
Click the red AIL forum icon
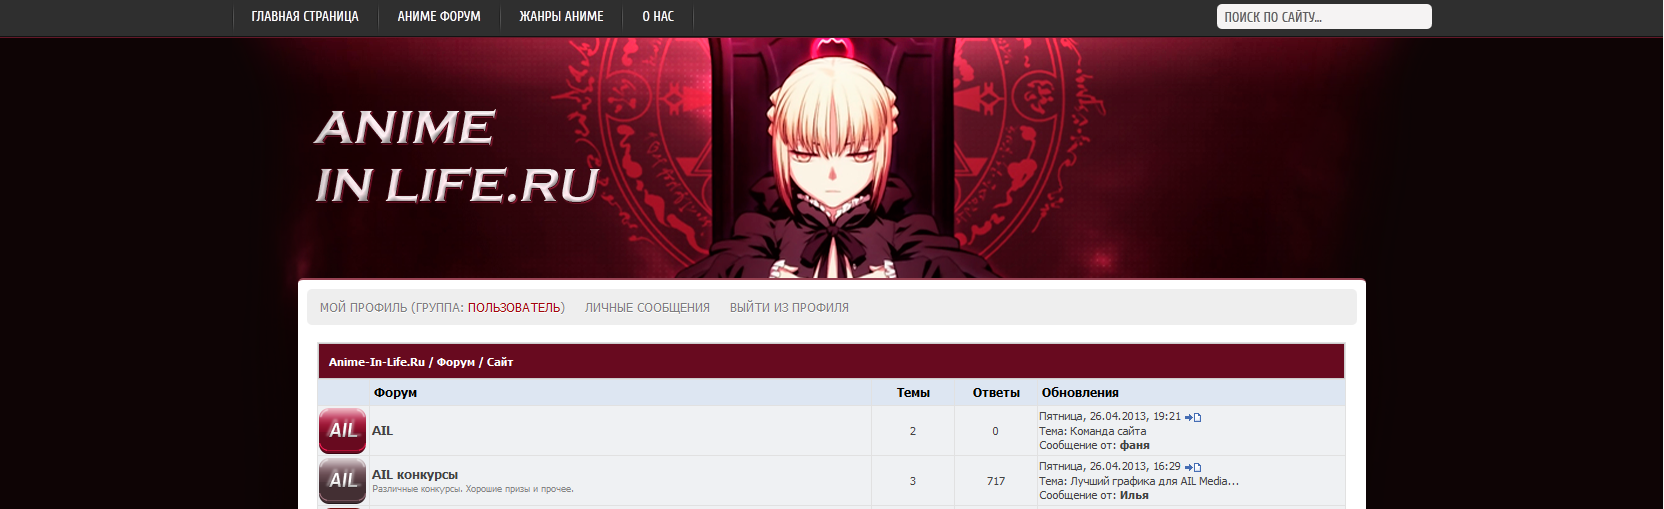pyautogui.click(x=343, y=430)
